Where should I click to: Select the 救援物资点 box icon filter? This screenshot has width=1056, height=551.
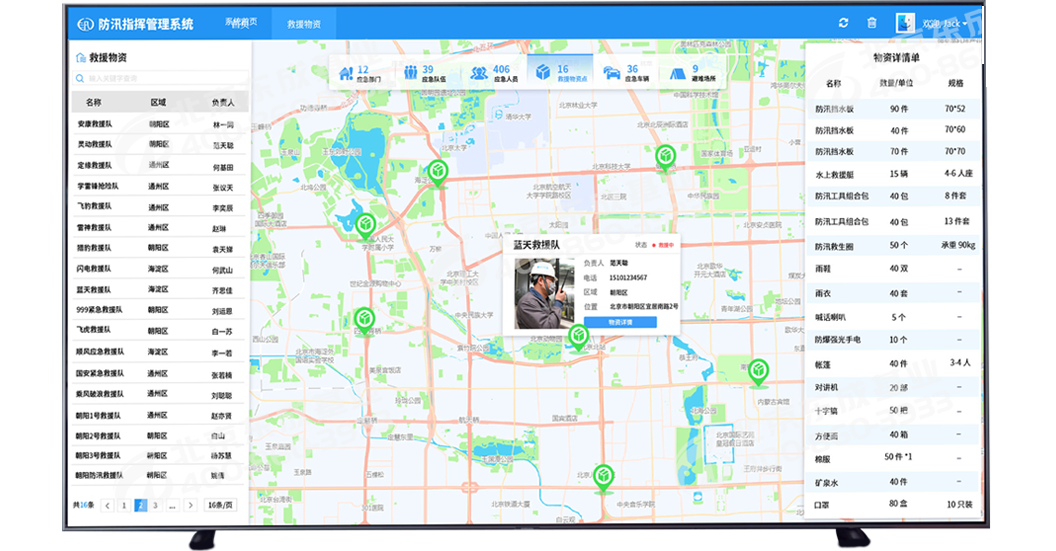(543, 73)
